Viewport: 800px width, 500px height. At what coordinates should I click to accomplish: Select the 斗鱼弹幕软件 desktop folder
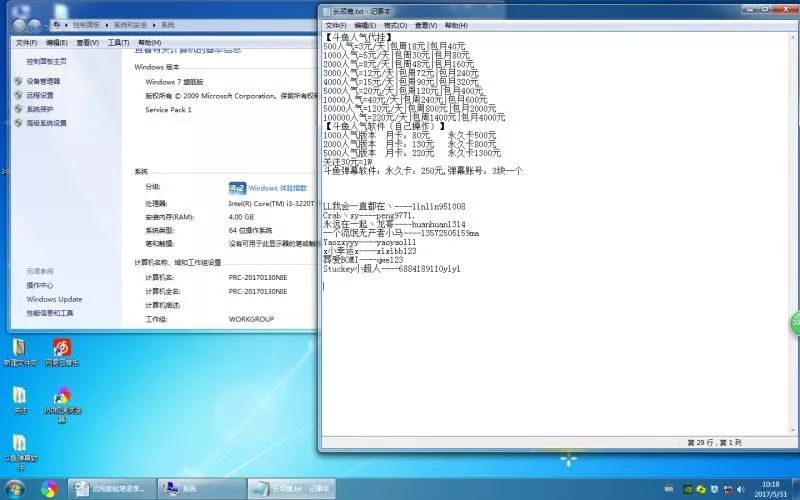coord(20,452)
